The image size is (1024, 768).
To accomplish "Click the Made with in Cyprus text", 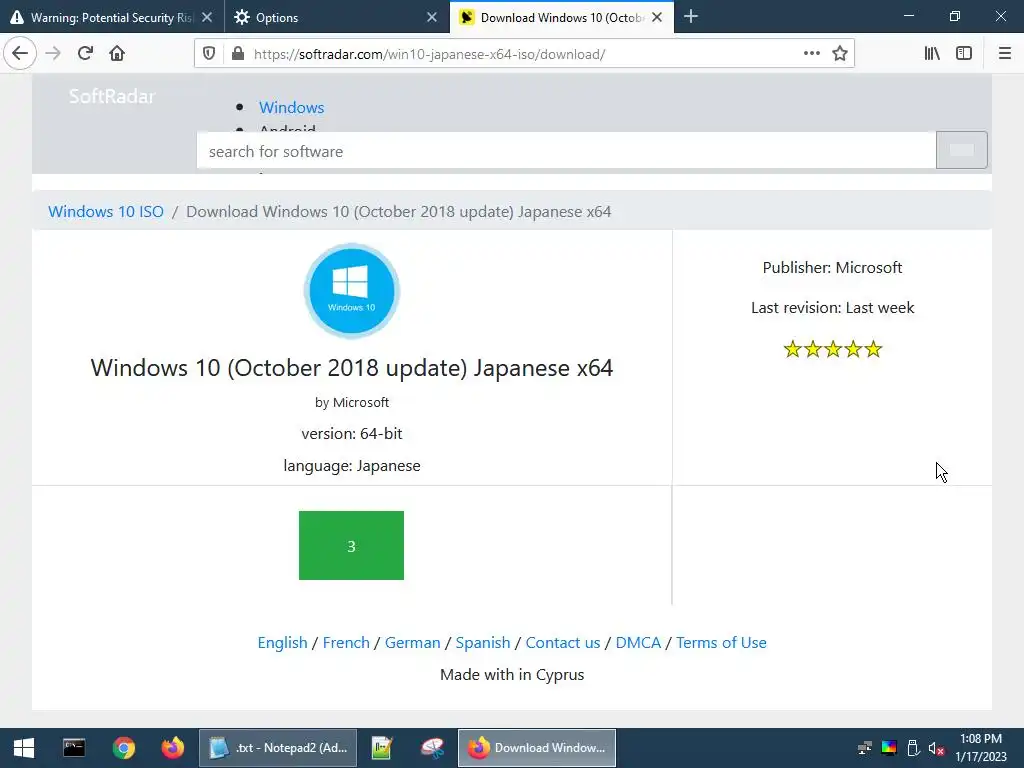I will [x=512, y=675].
